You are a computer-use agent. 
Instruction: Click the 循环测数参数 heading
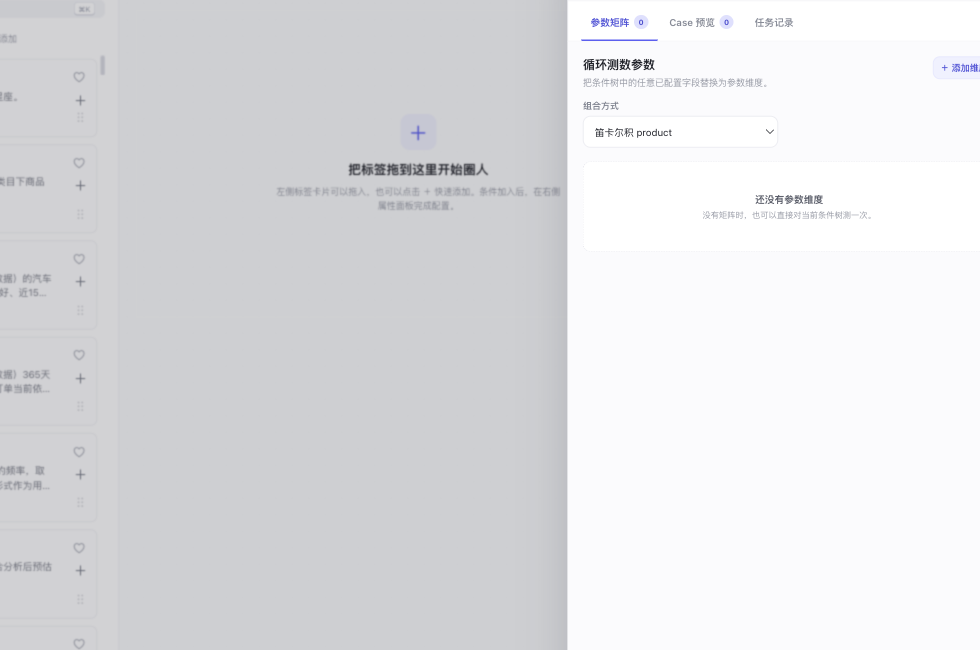pos(619,64)
